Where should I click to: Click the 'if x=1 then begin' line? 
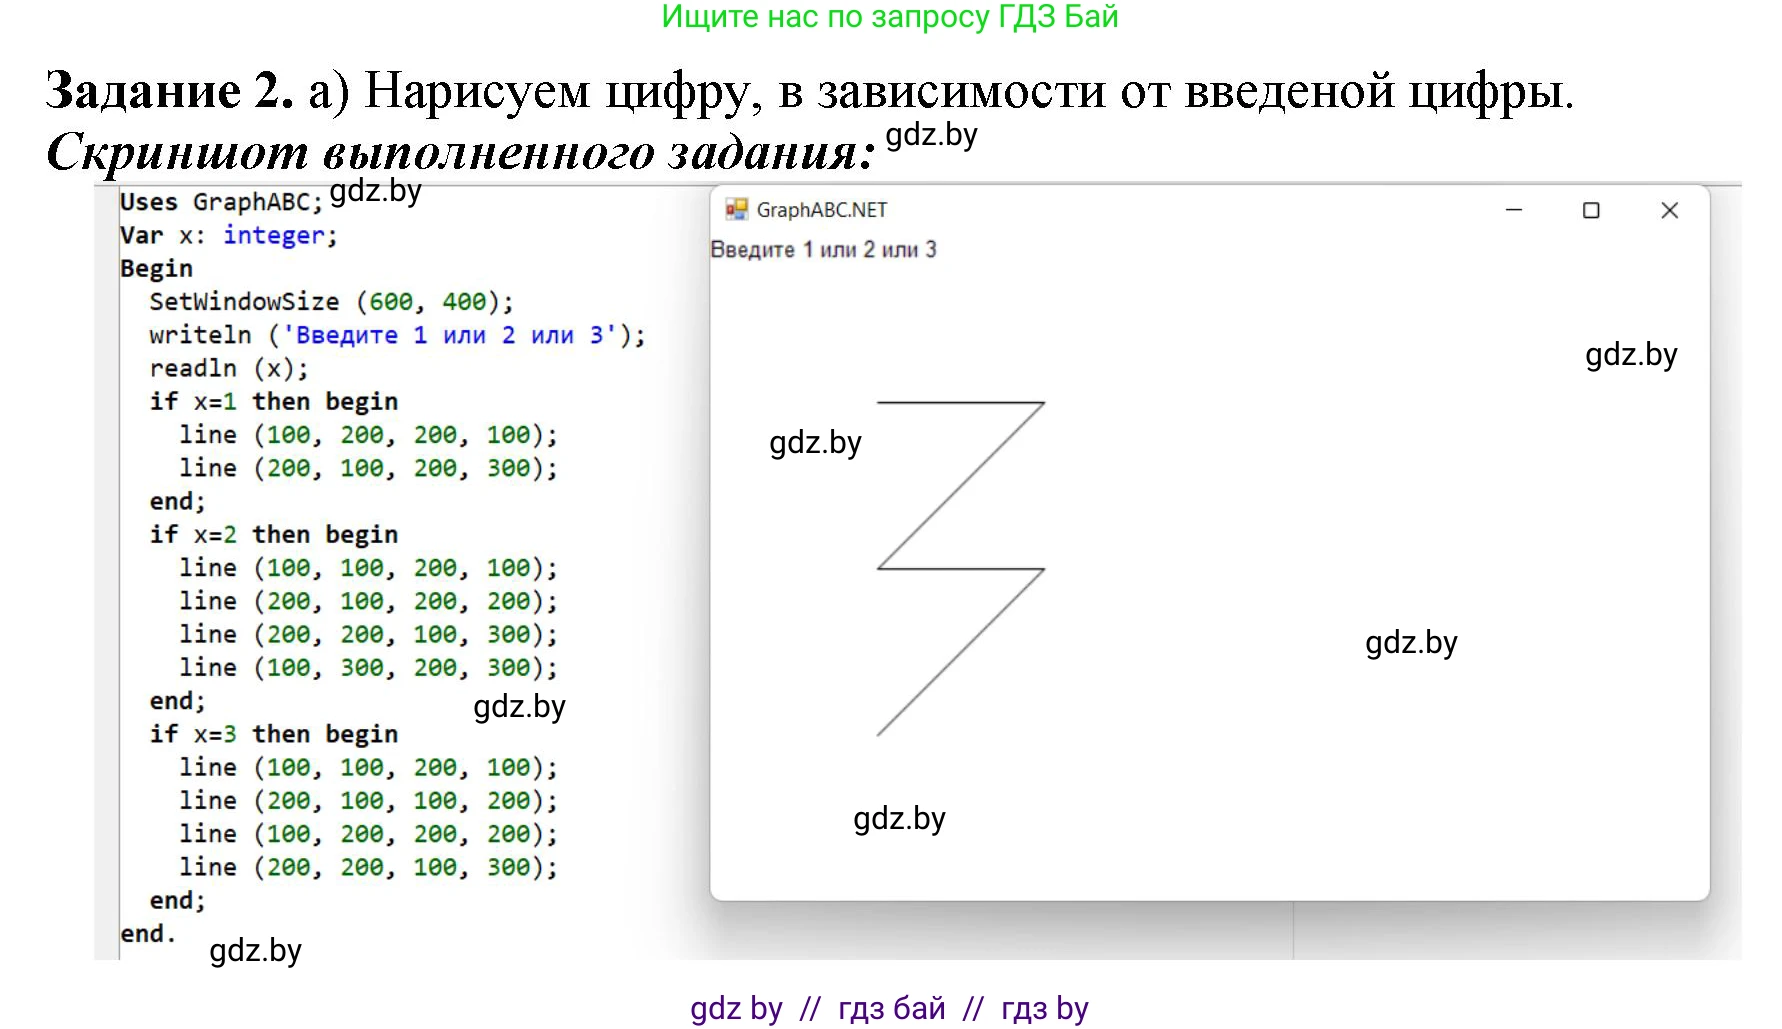273,401
